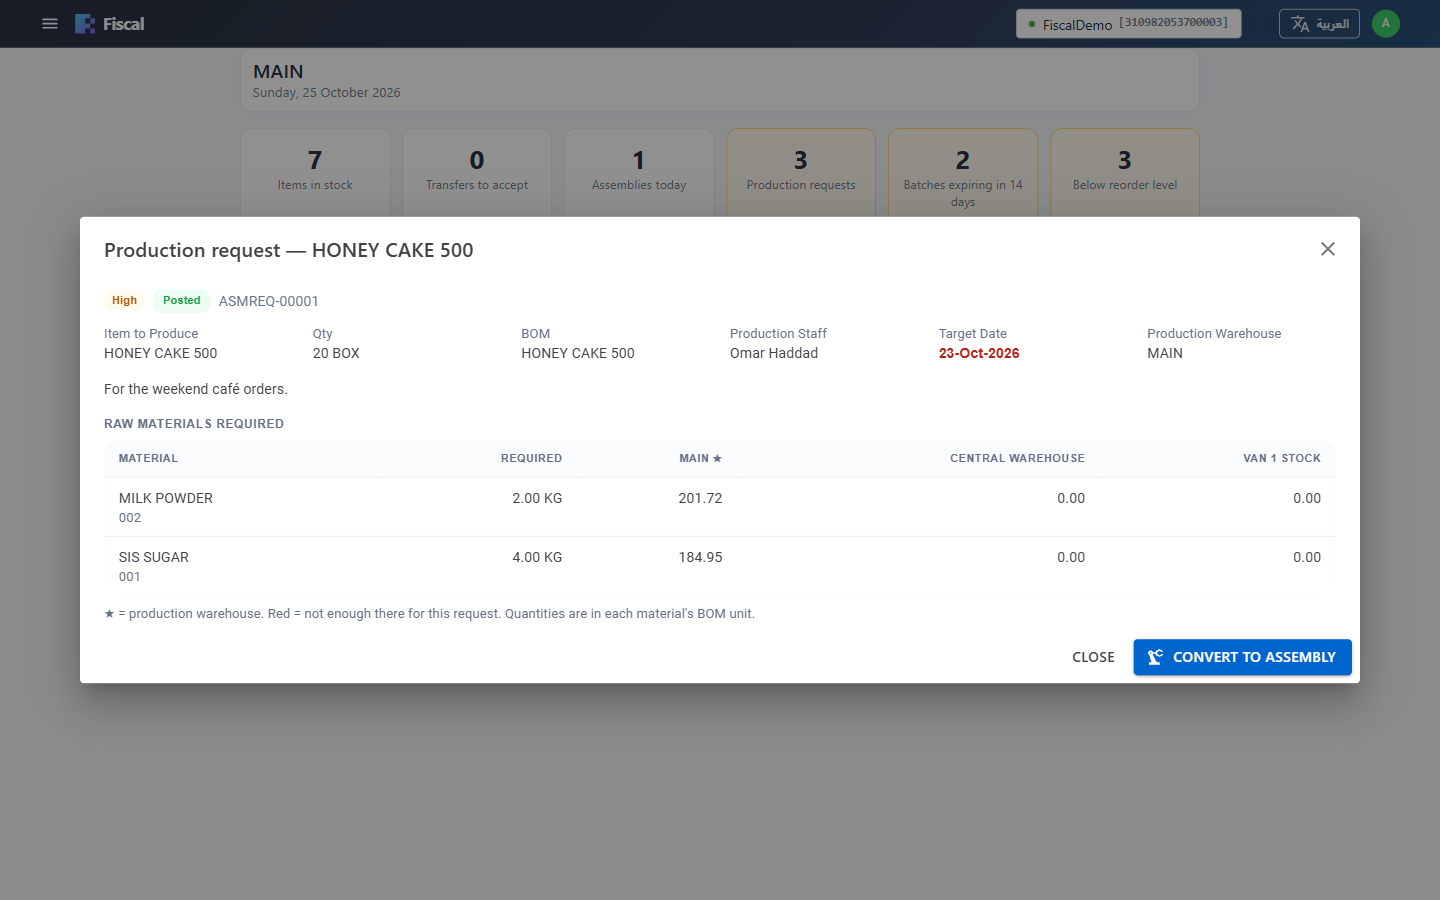Click the Required column header

pos(531,458)
